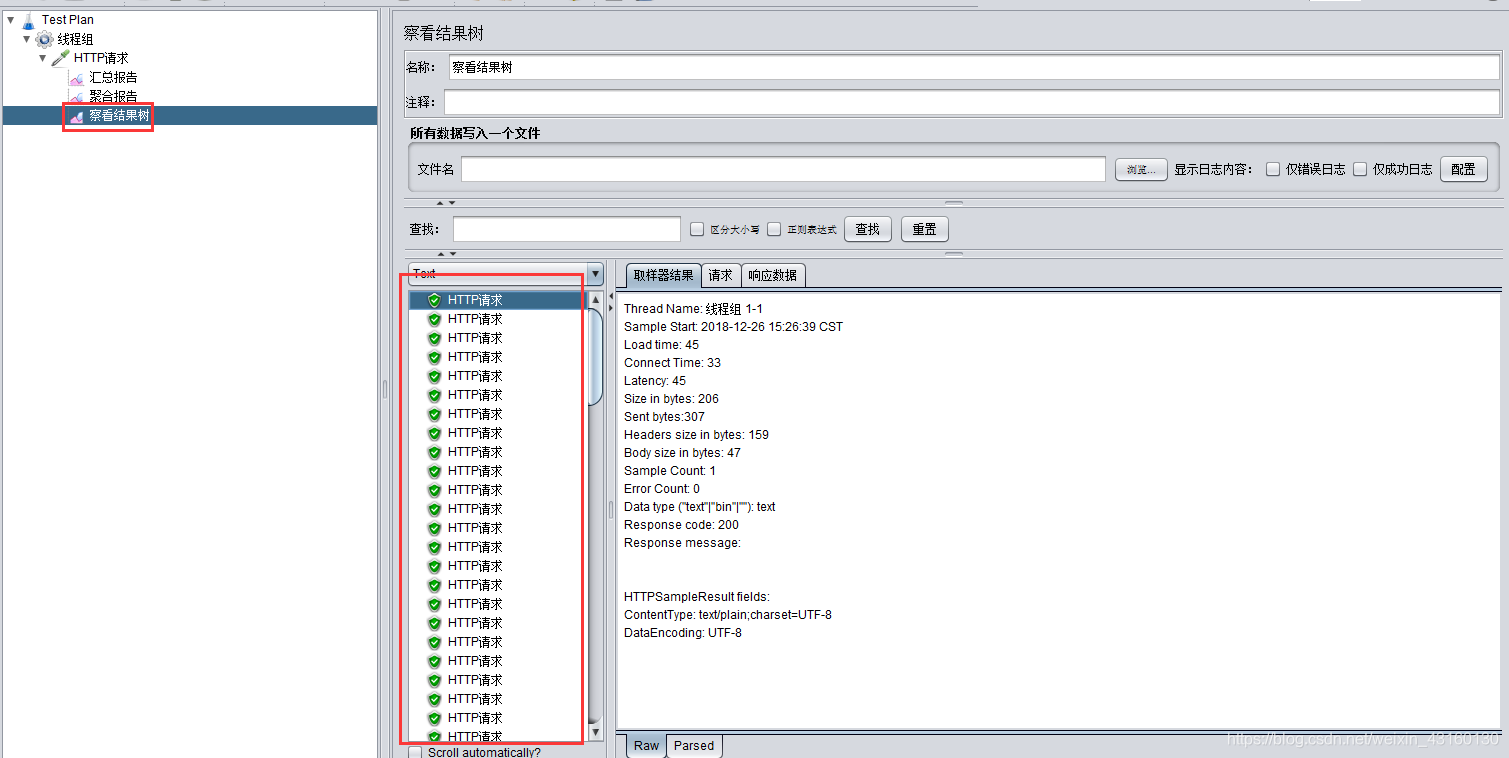1509x758 pixels.
Task: Click the 'Connect Time: 33' line
Action: [672, 363]
